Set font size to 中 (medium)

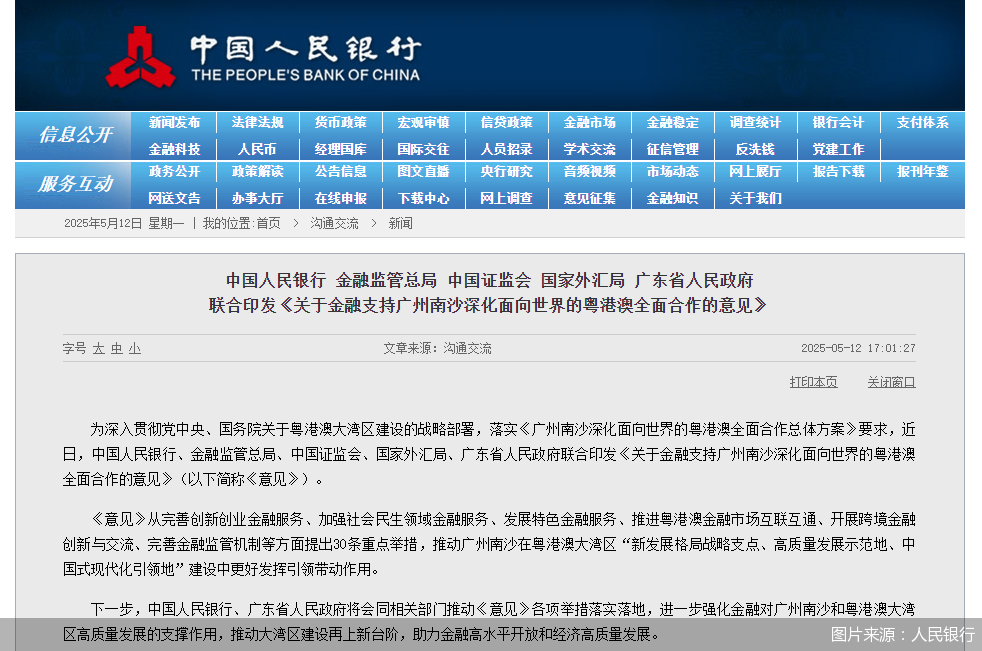point(116,349)
